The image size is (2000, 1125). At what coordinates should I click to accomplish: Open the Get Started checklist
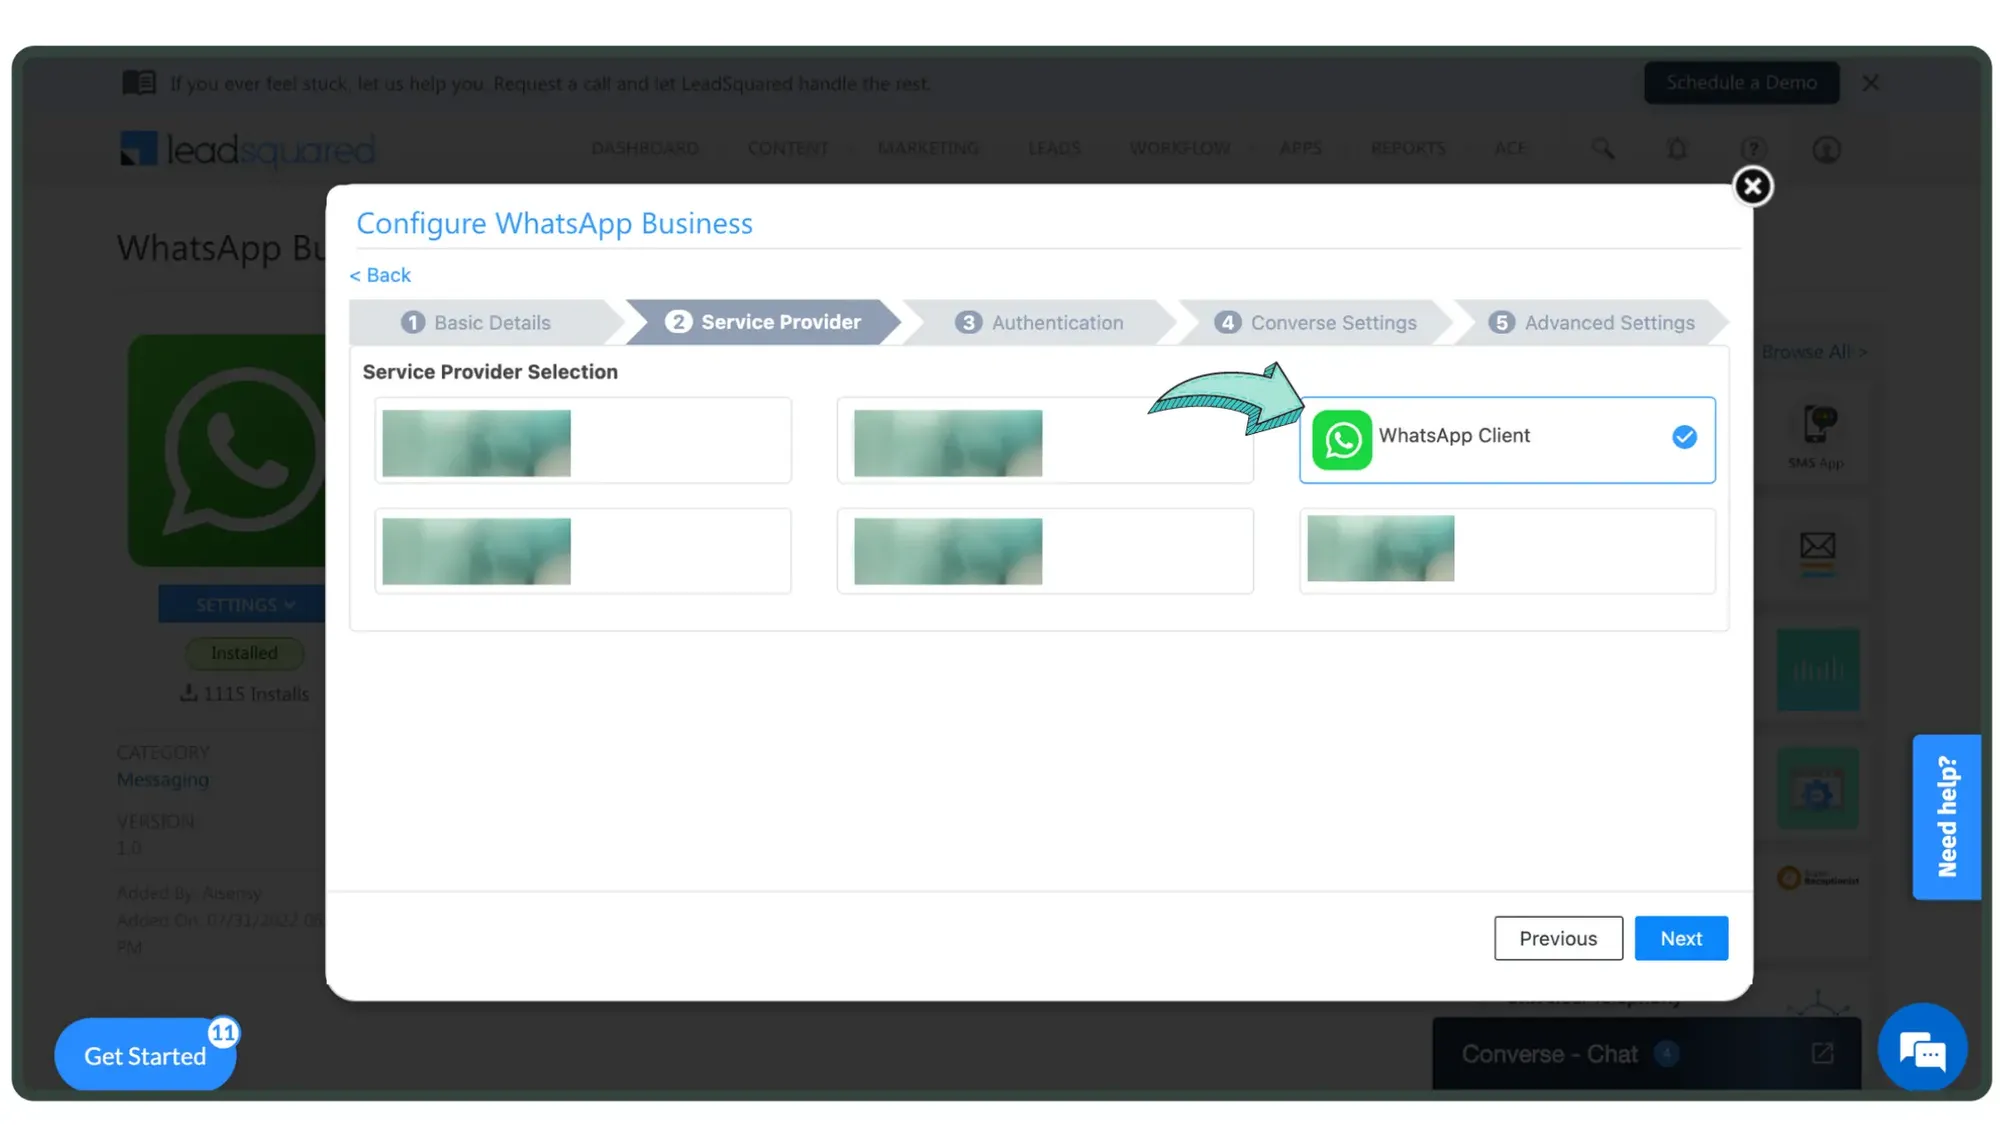tap(145, 1055)
